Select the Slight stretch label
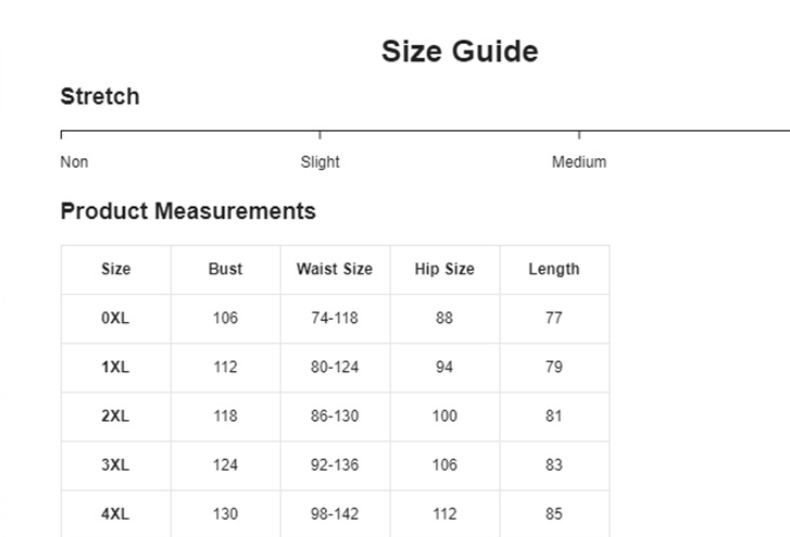The image size is (790, 537). pos(320,162)
